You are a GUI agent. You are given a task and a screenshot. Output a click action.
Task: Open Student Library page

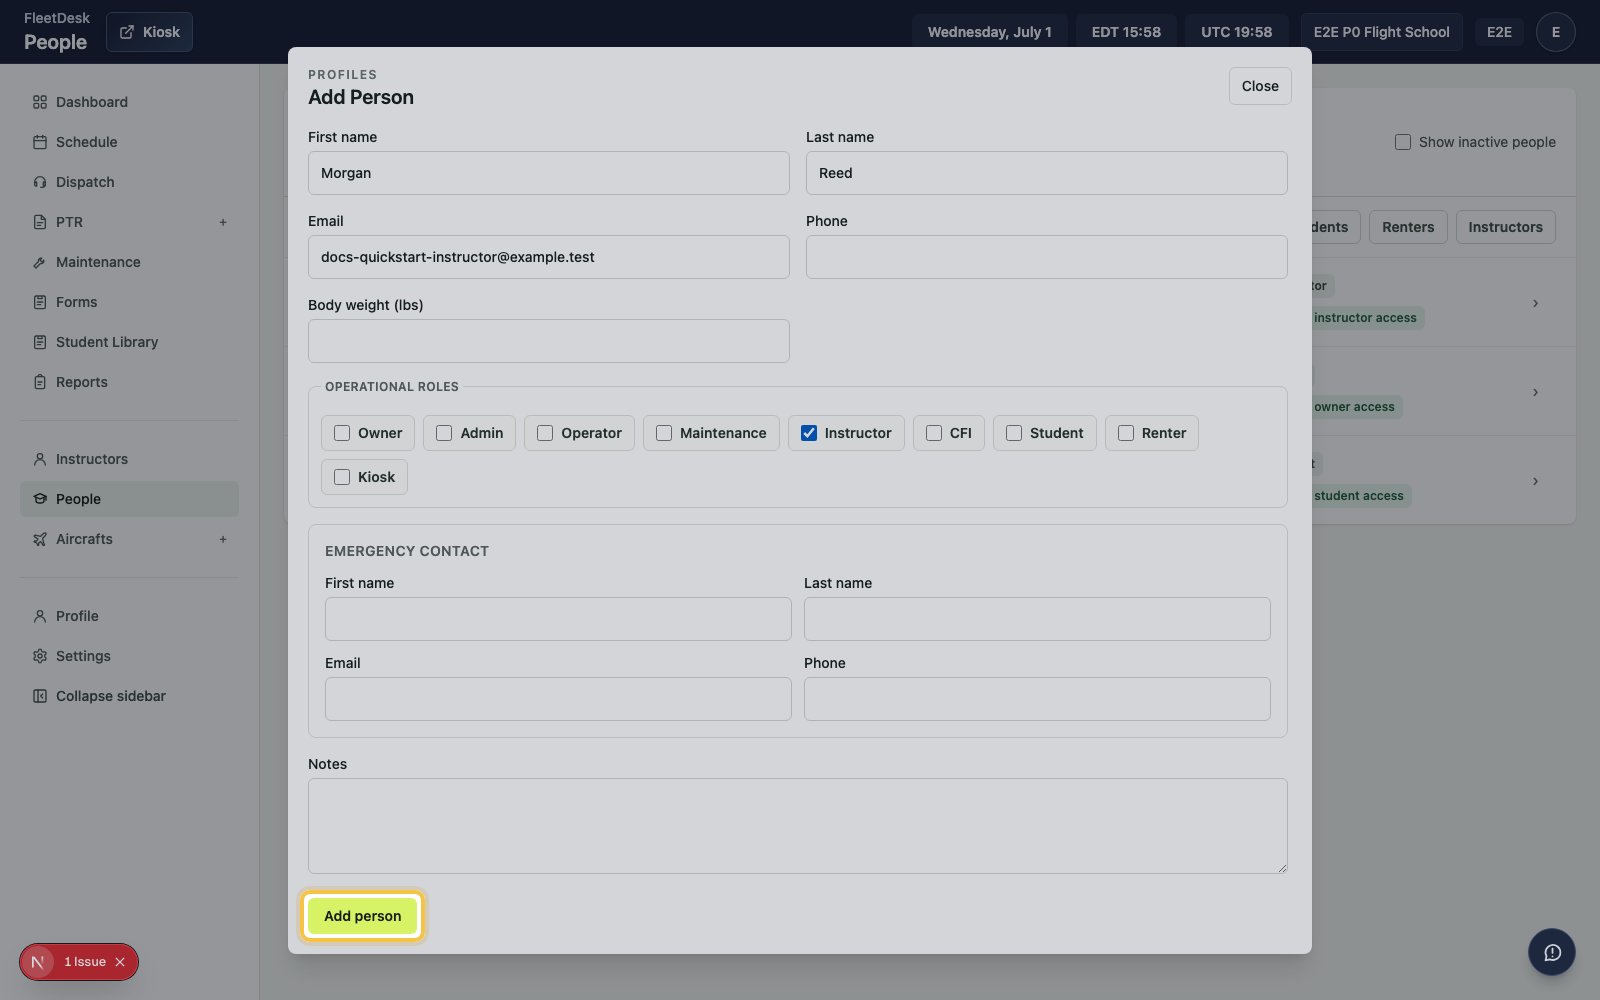pos(129,342)
